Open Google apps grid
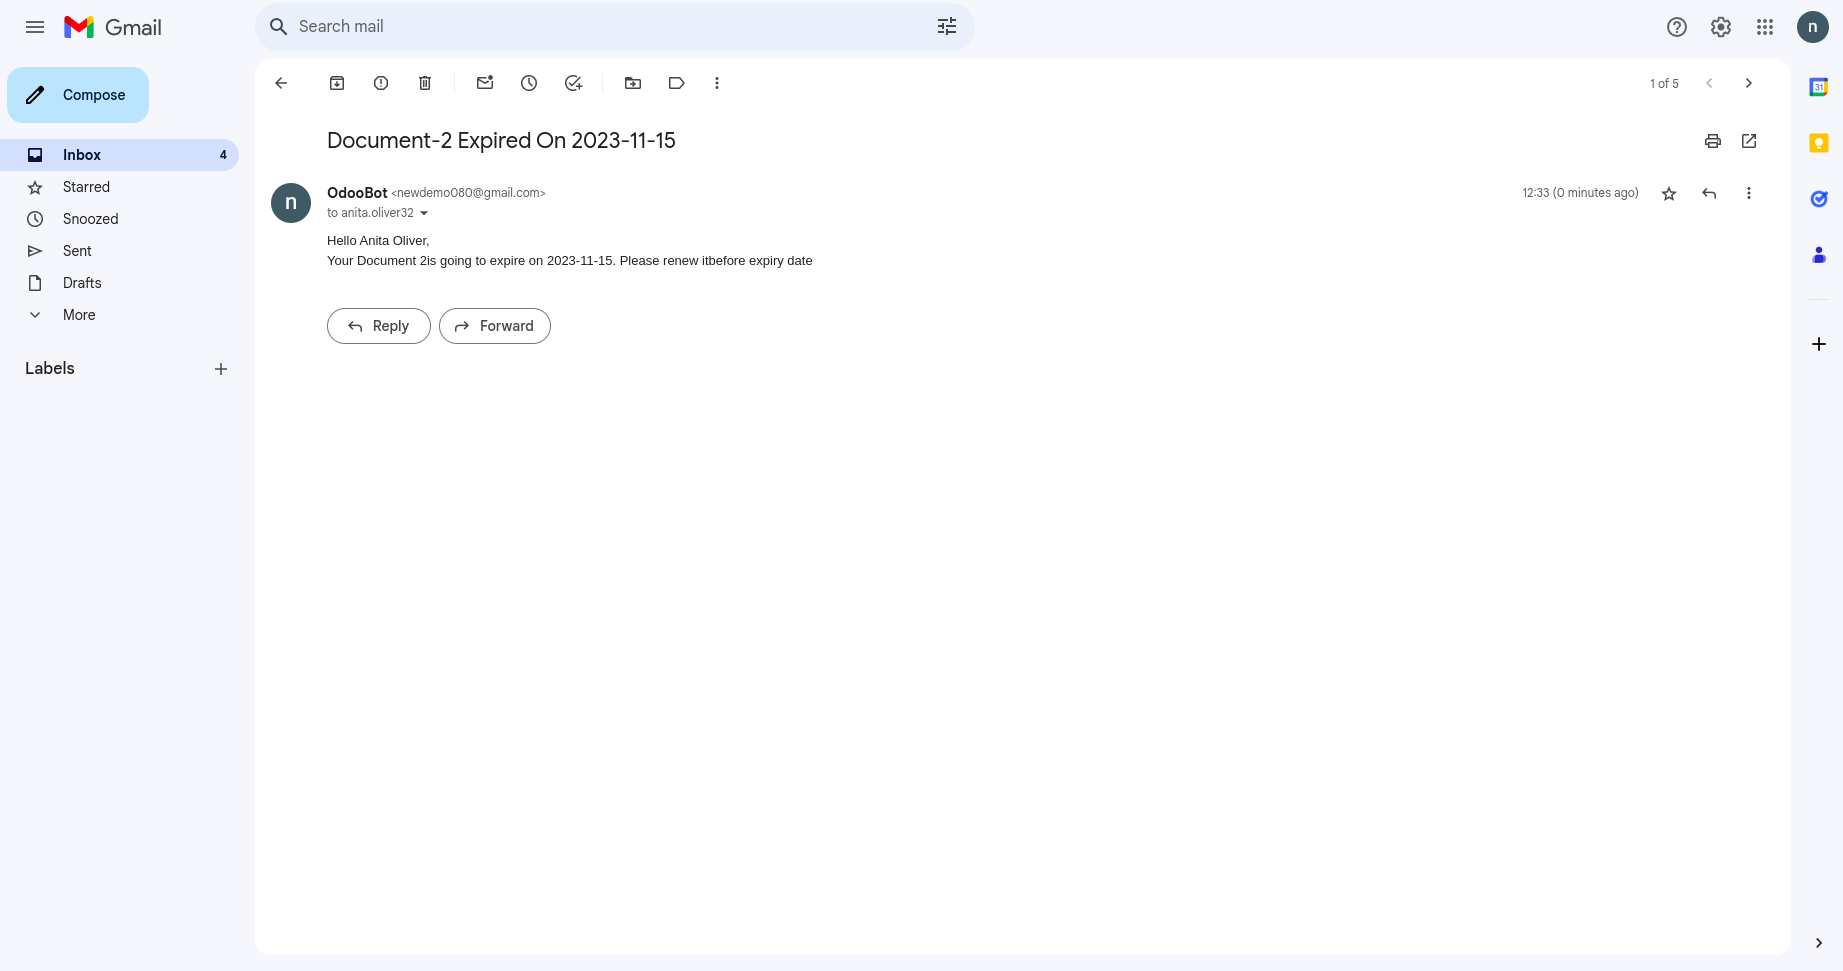The width and height of the screenshot is (1843, 971). pyautogui.click(x=1765, y=27)
